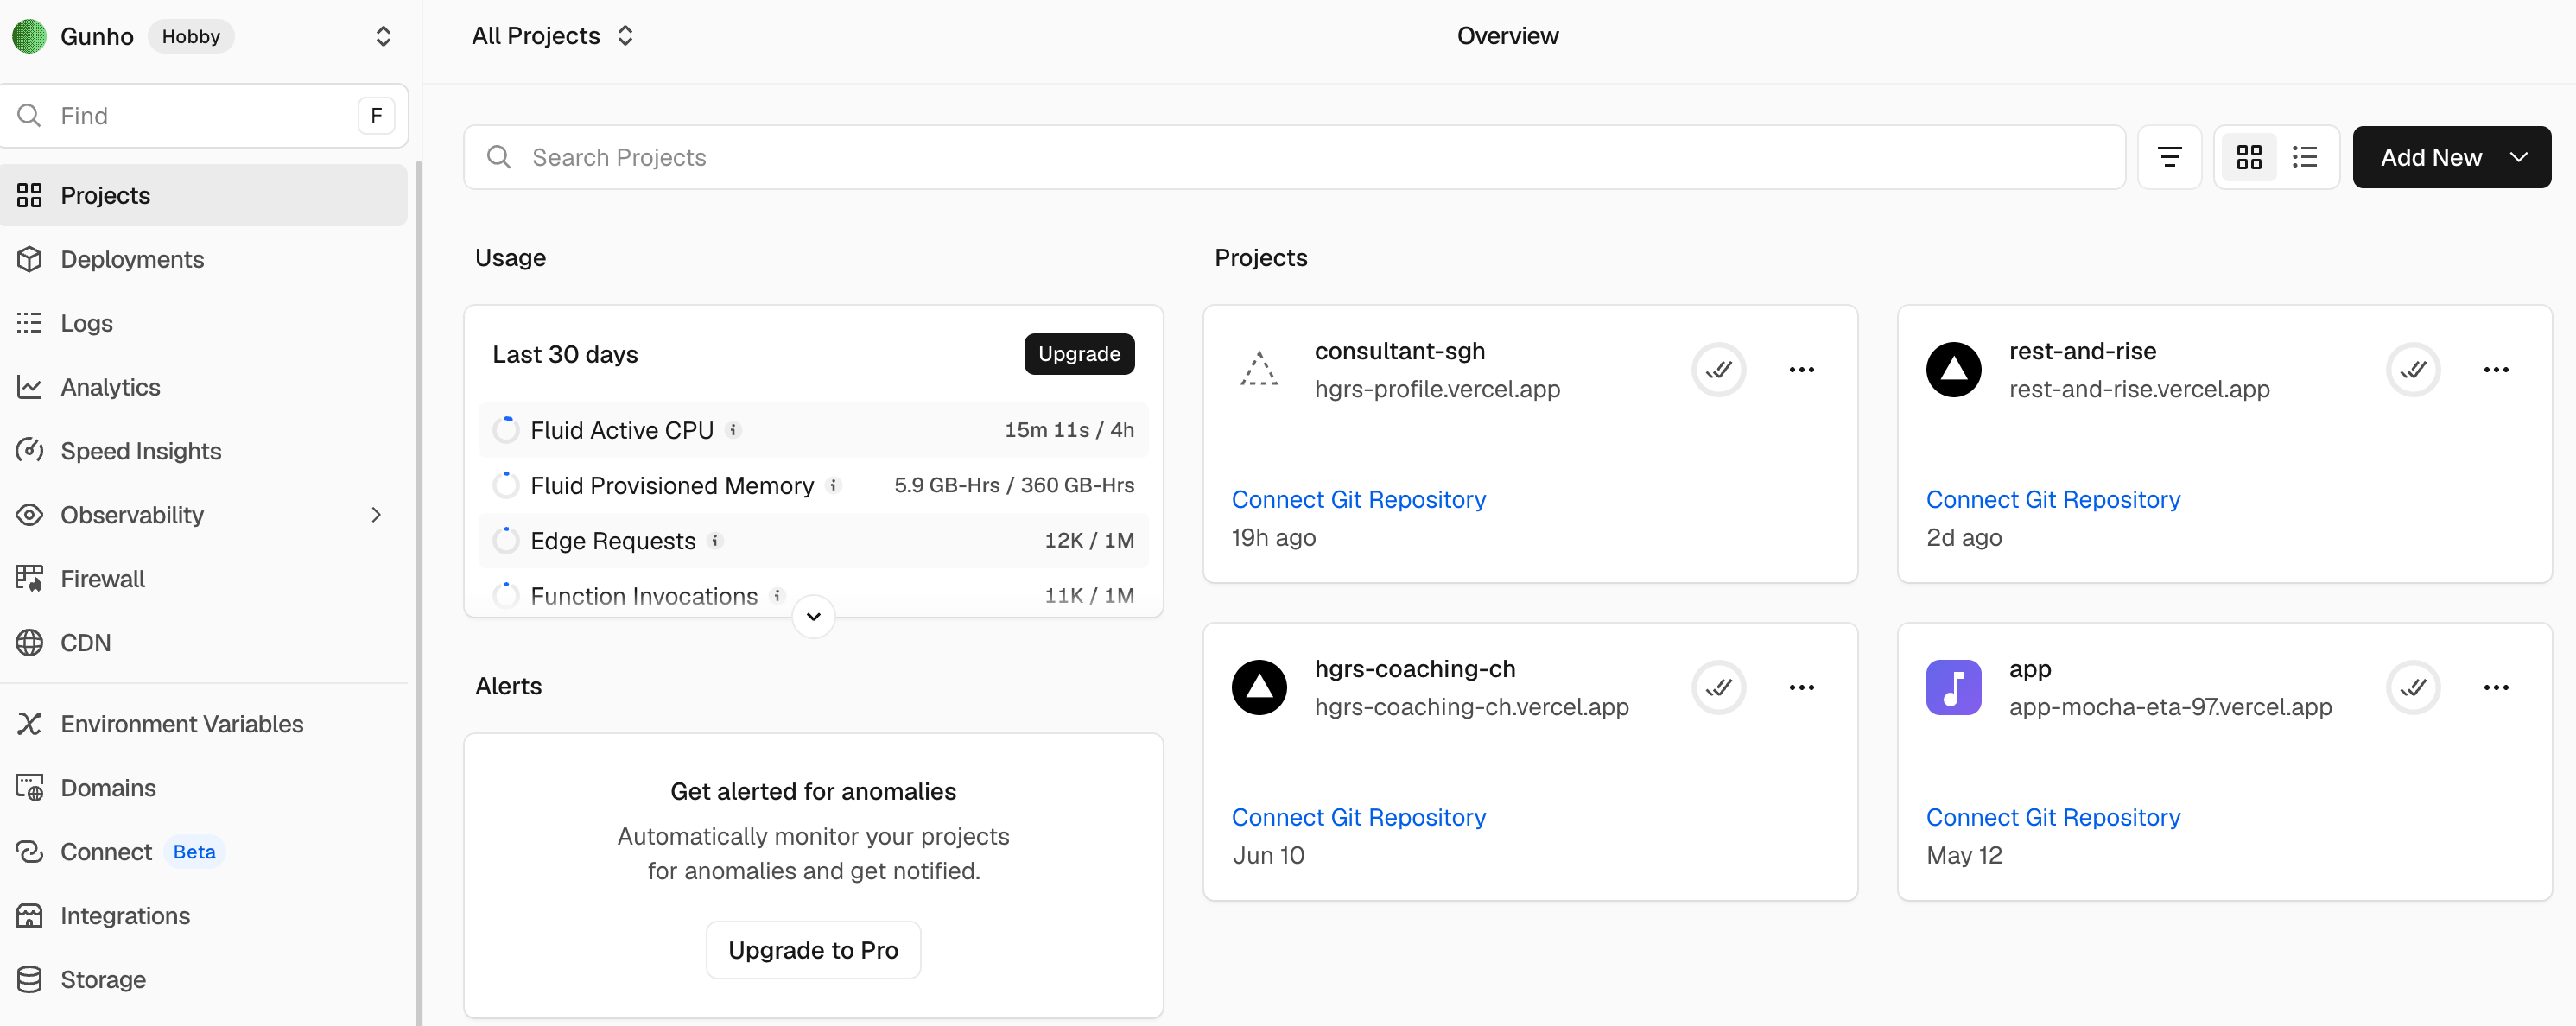Click the Fluid Active CPU progress ring
This screenshot has height=1026, width=2576.
click(506, 430)
